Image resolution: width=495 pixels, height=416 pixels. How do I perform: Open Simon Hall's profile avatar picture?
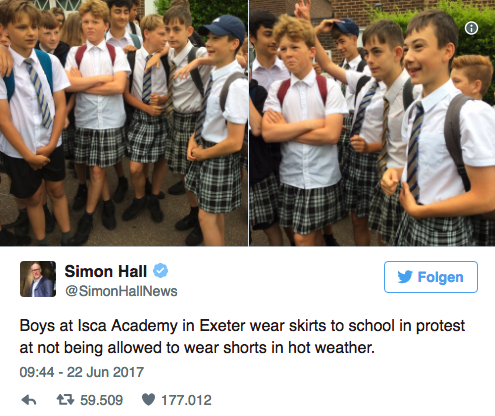[38, 279]
